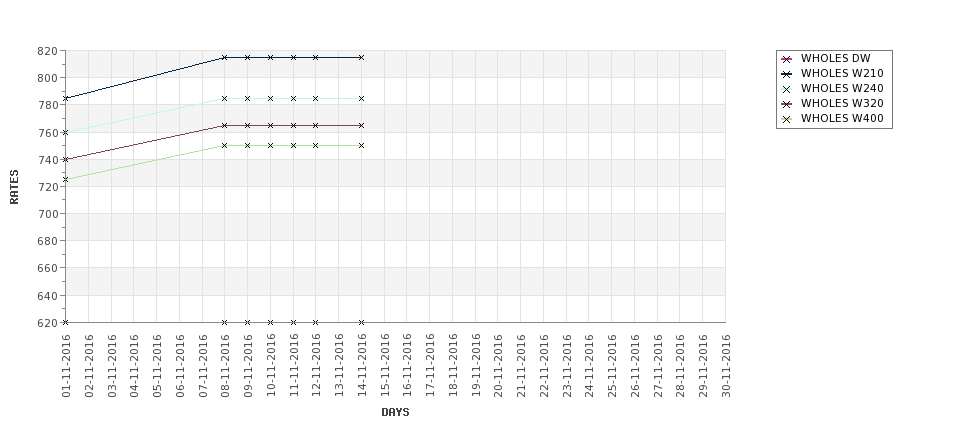The width and height of the screenshot is (975, 429).
Task: Click the WHOLES W320 legend marker icon
Action: tap(786, 104)
